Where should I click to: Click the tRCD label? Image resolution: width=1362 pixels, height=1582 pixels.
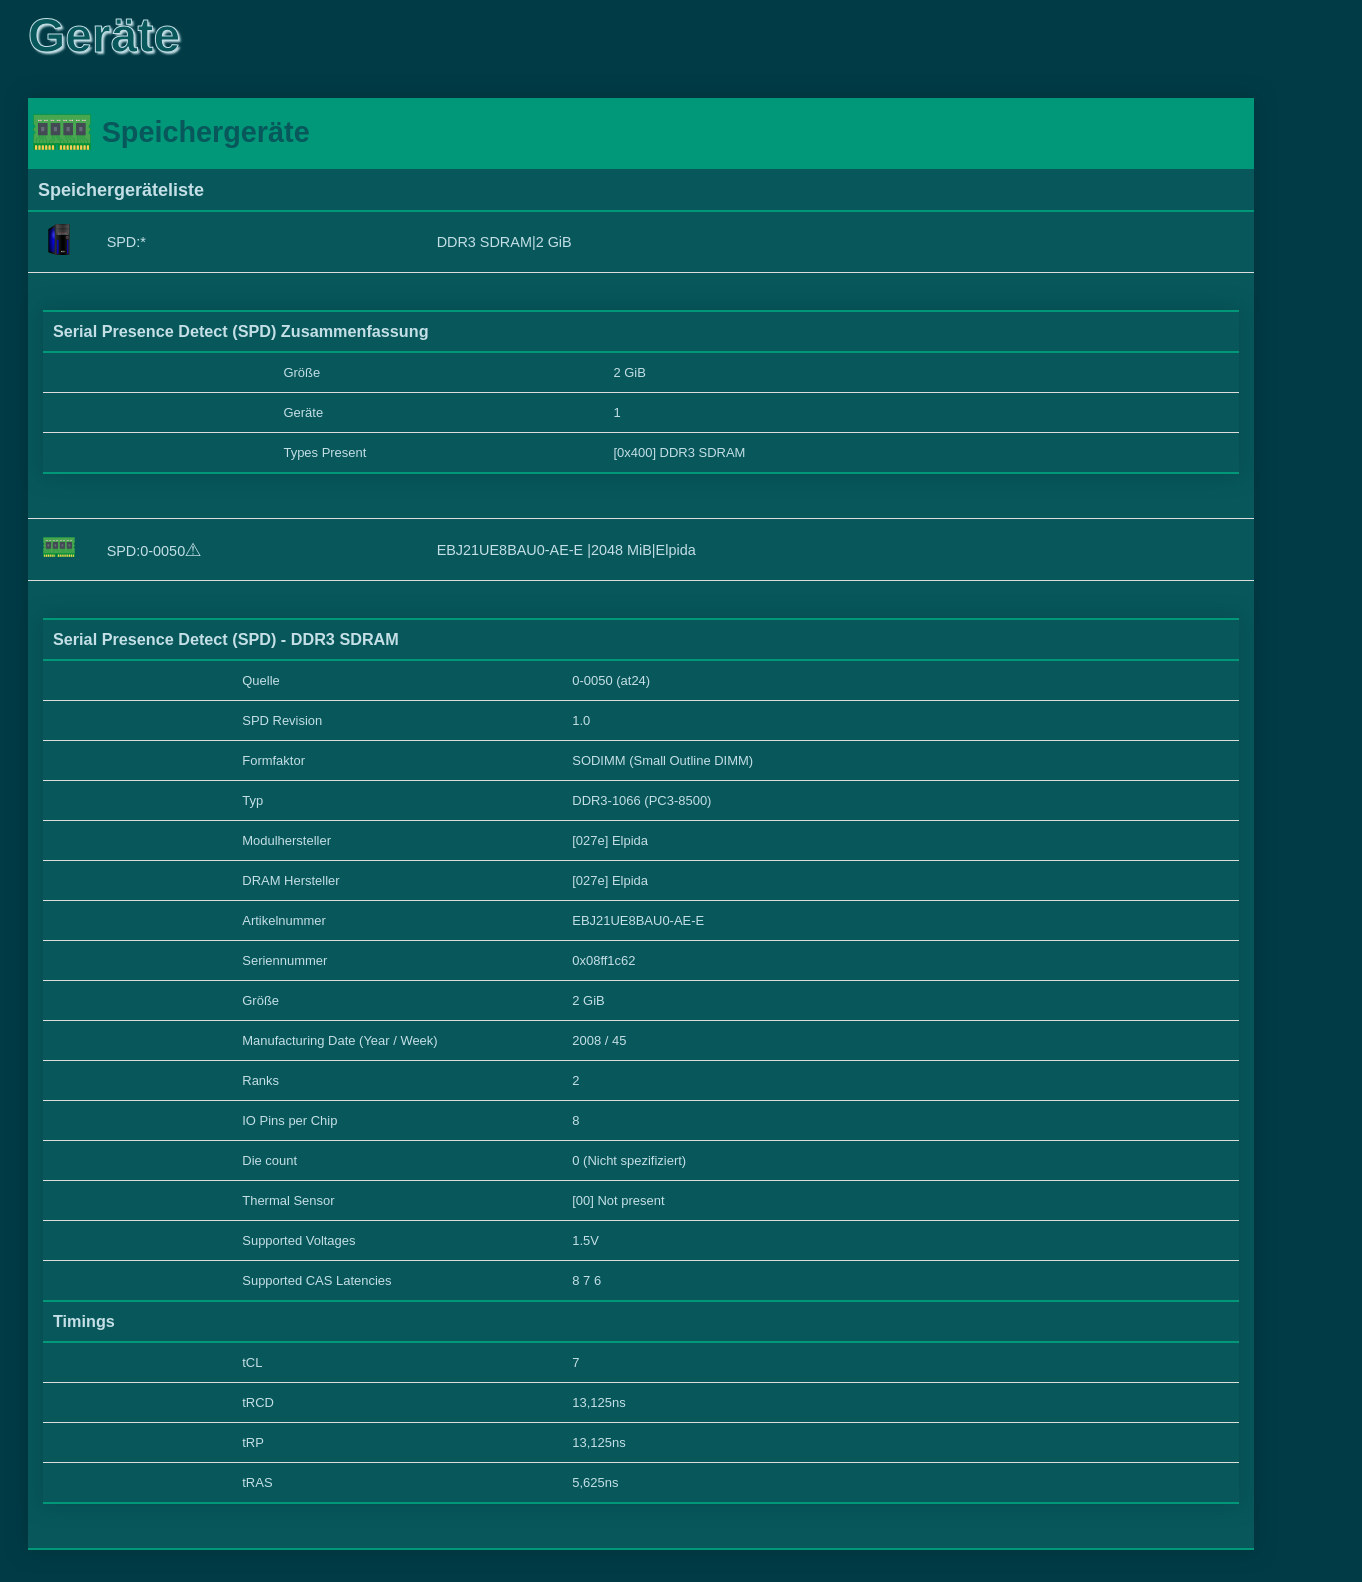pyautogui.click(x=258, y=1403)
